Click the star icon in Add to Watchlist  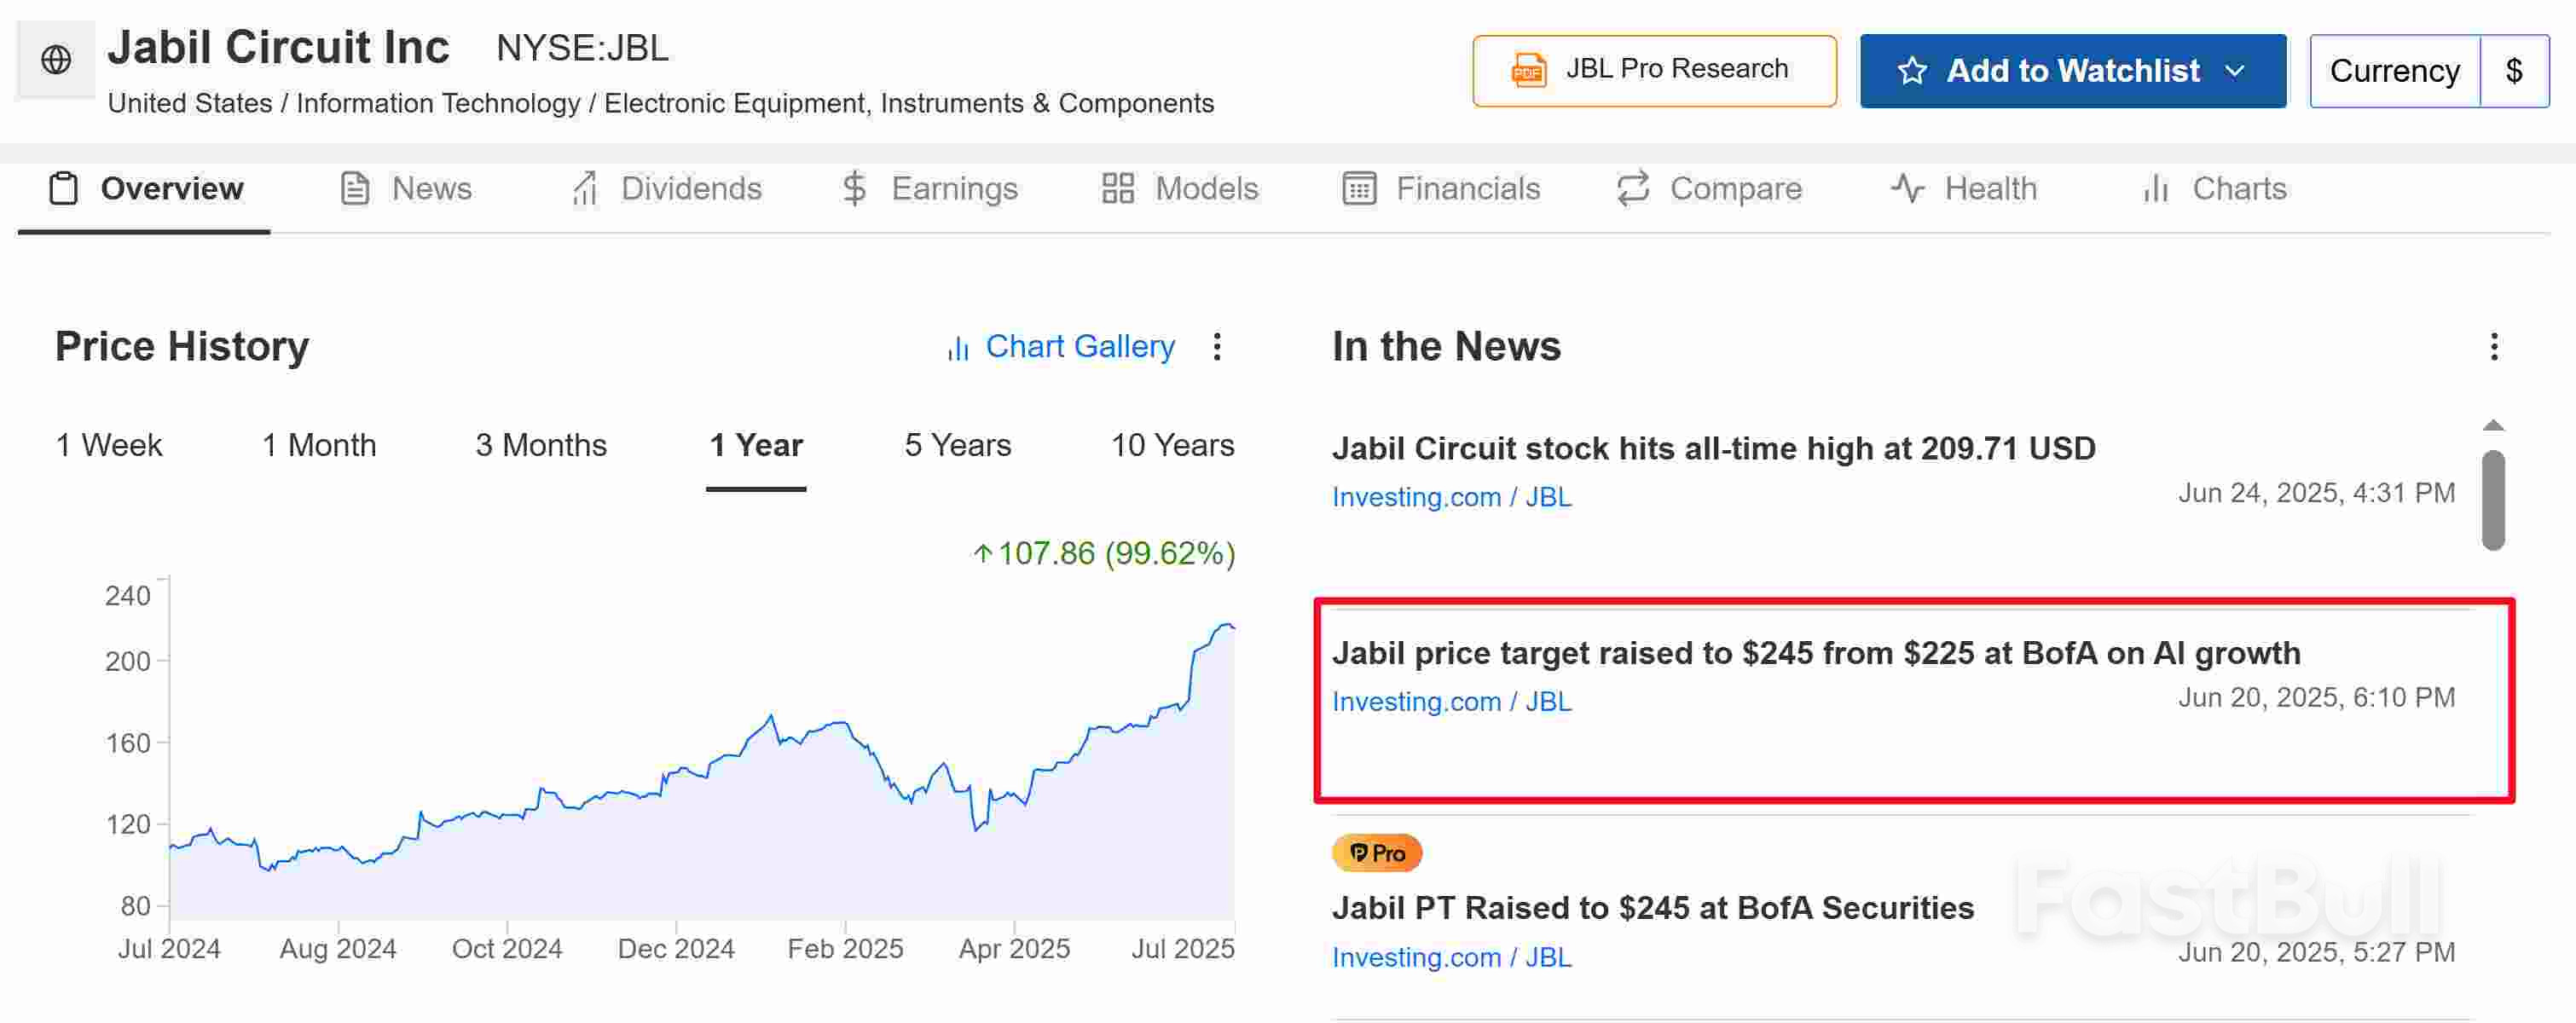click(x=1913, y=70)
